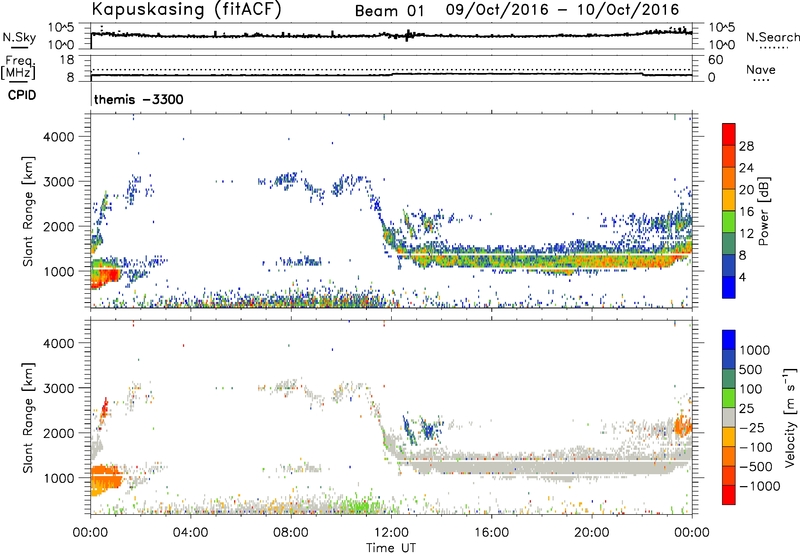Click the "16" power colorbar label
This screenshot has height=554, width=800.
(746, 212)
